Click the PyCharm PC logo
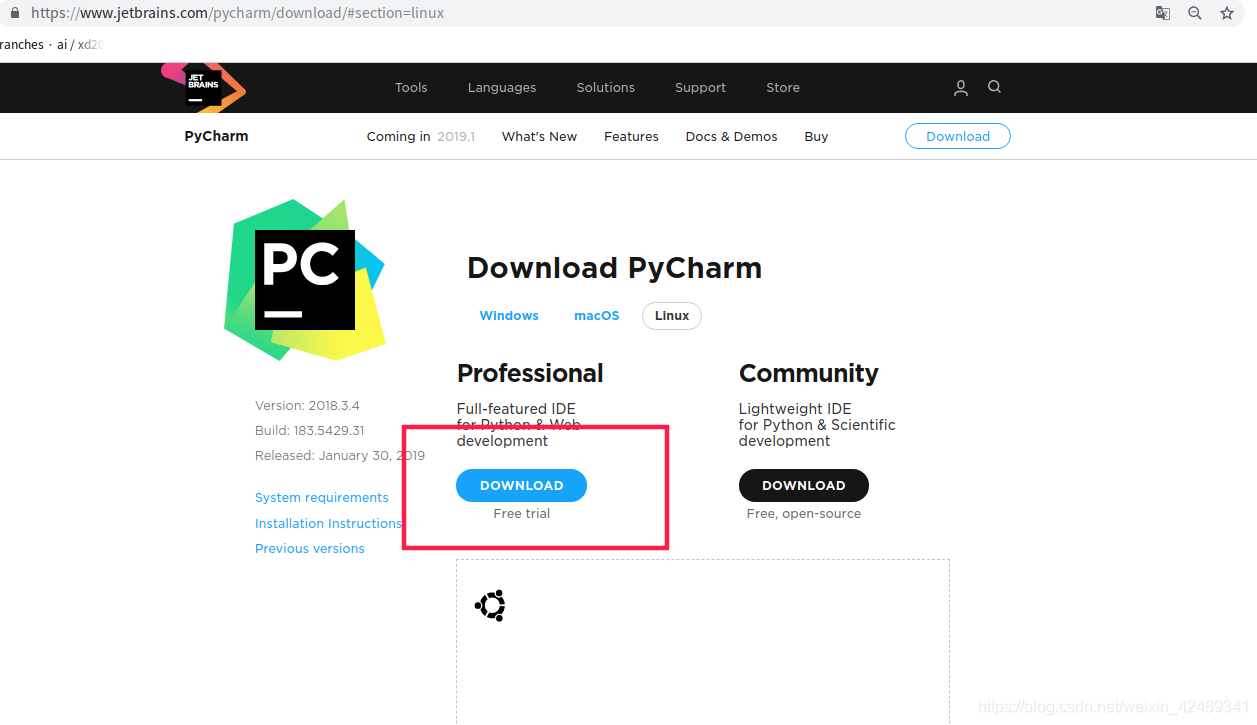1257x725 pixels. (305, 280)
